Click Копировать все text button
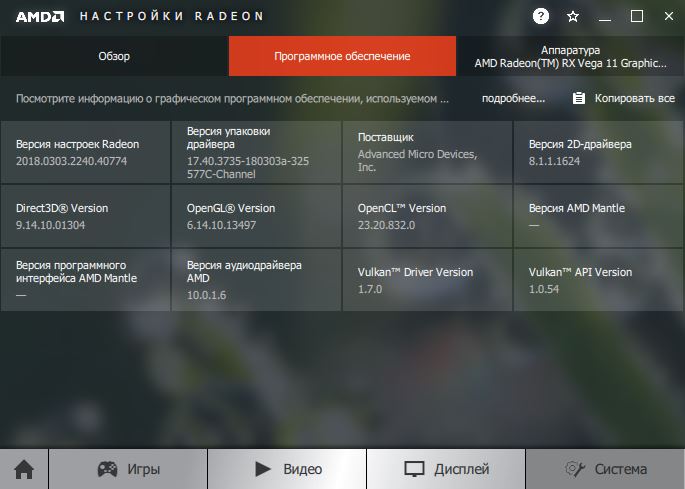Viewport: 685px width, 489px height. 635,99
